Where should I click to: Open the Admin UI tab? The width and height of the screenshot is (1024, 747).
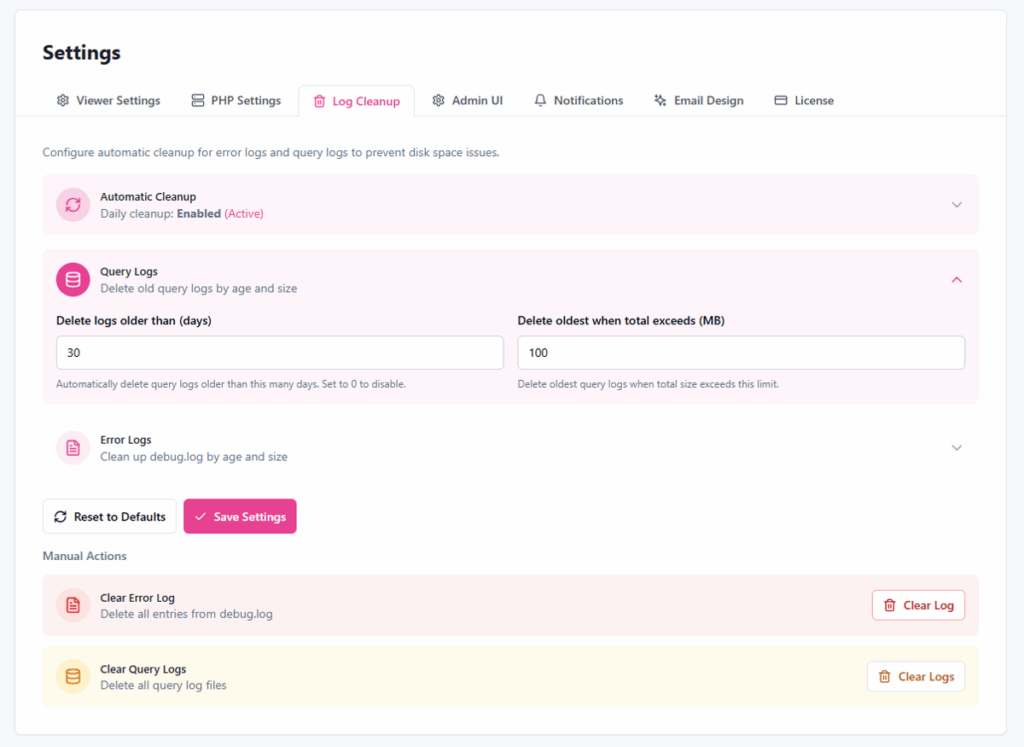(467, 101)
